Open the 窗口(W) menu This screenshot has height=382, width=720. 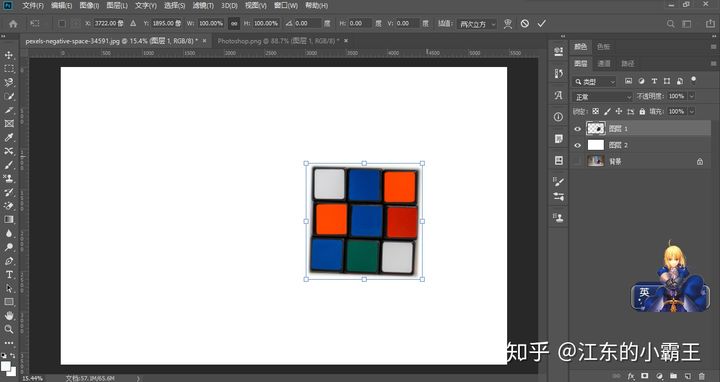(x=286, y=6)
